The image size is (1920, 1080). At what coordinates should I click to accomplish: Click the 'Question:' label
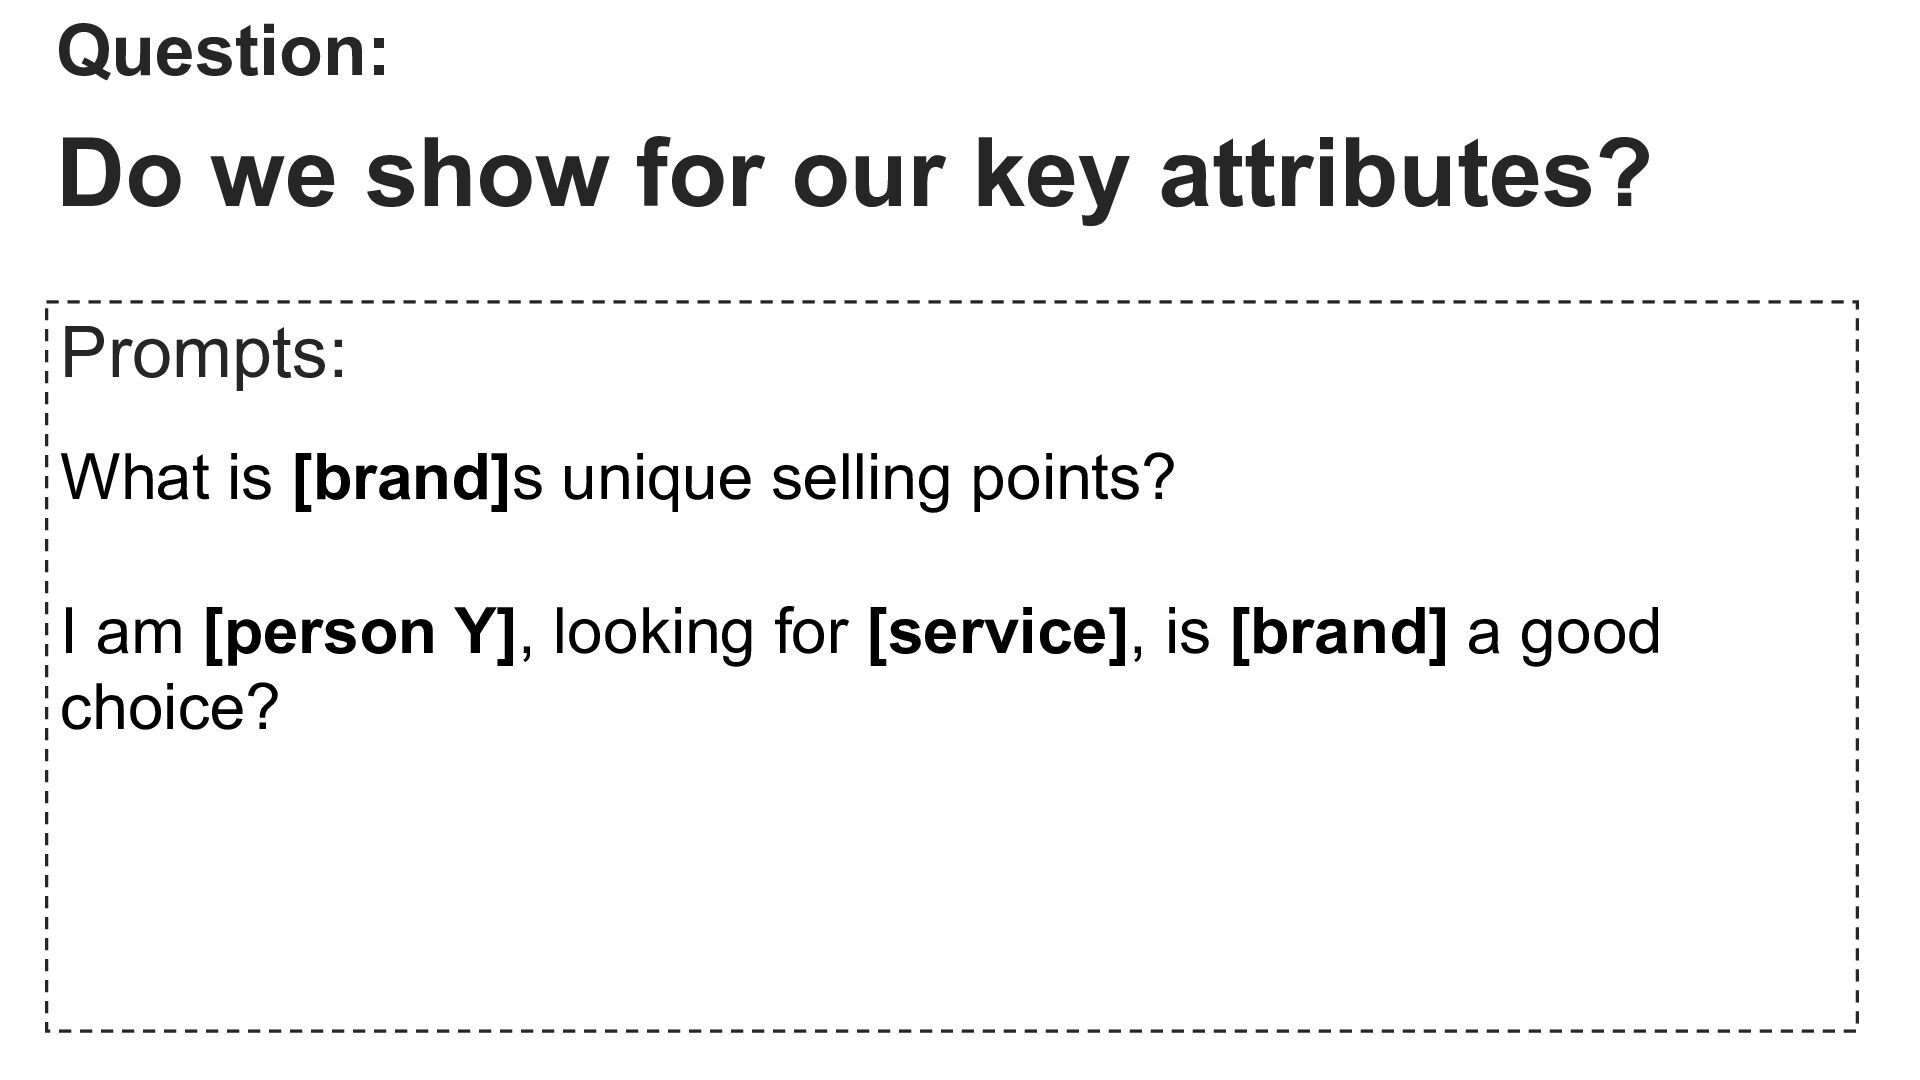coord(222,52)
